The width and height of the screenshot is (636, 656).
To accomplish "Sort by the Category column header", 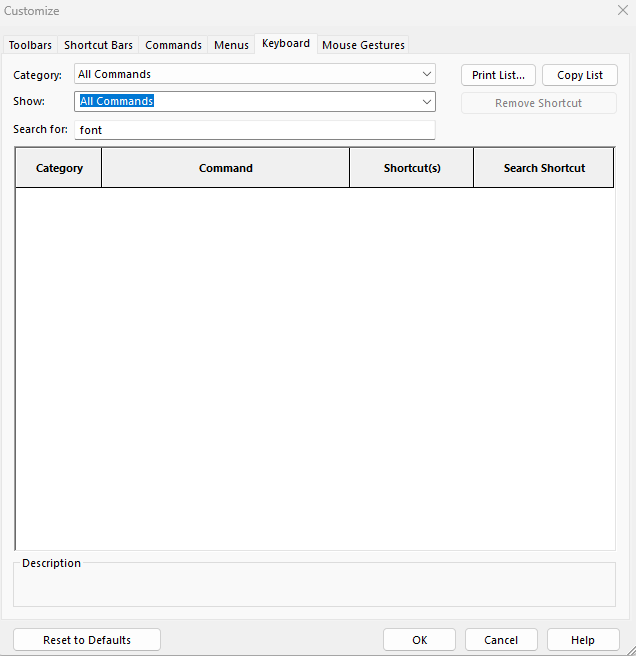I will [x=59, y=168].
